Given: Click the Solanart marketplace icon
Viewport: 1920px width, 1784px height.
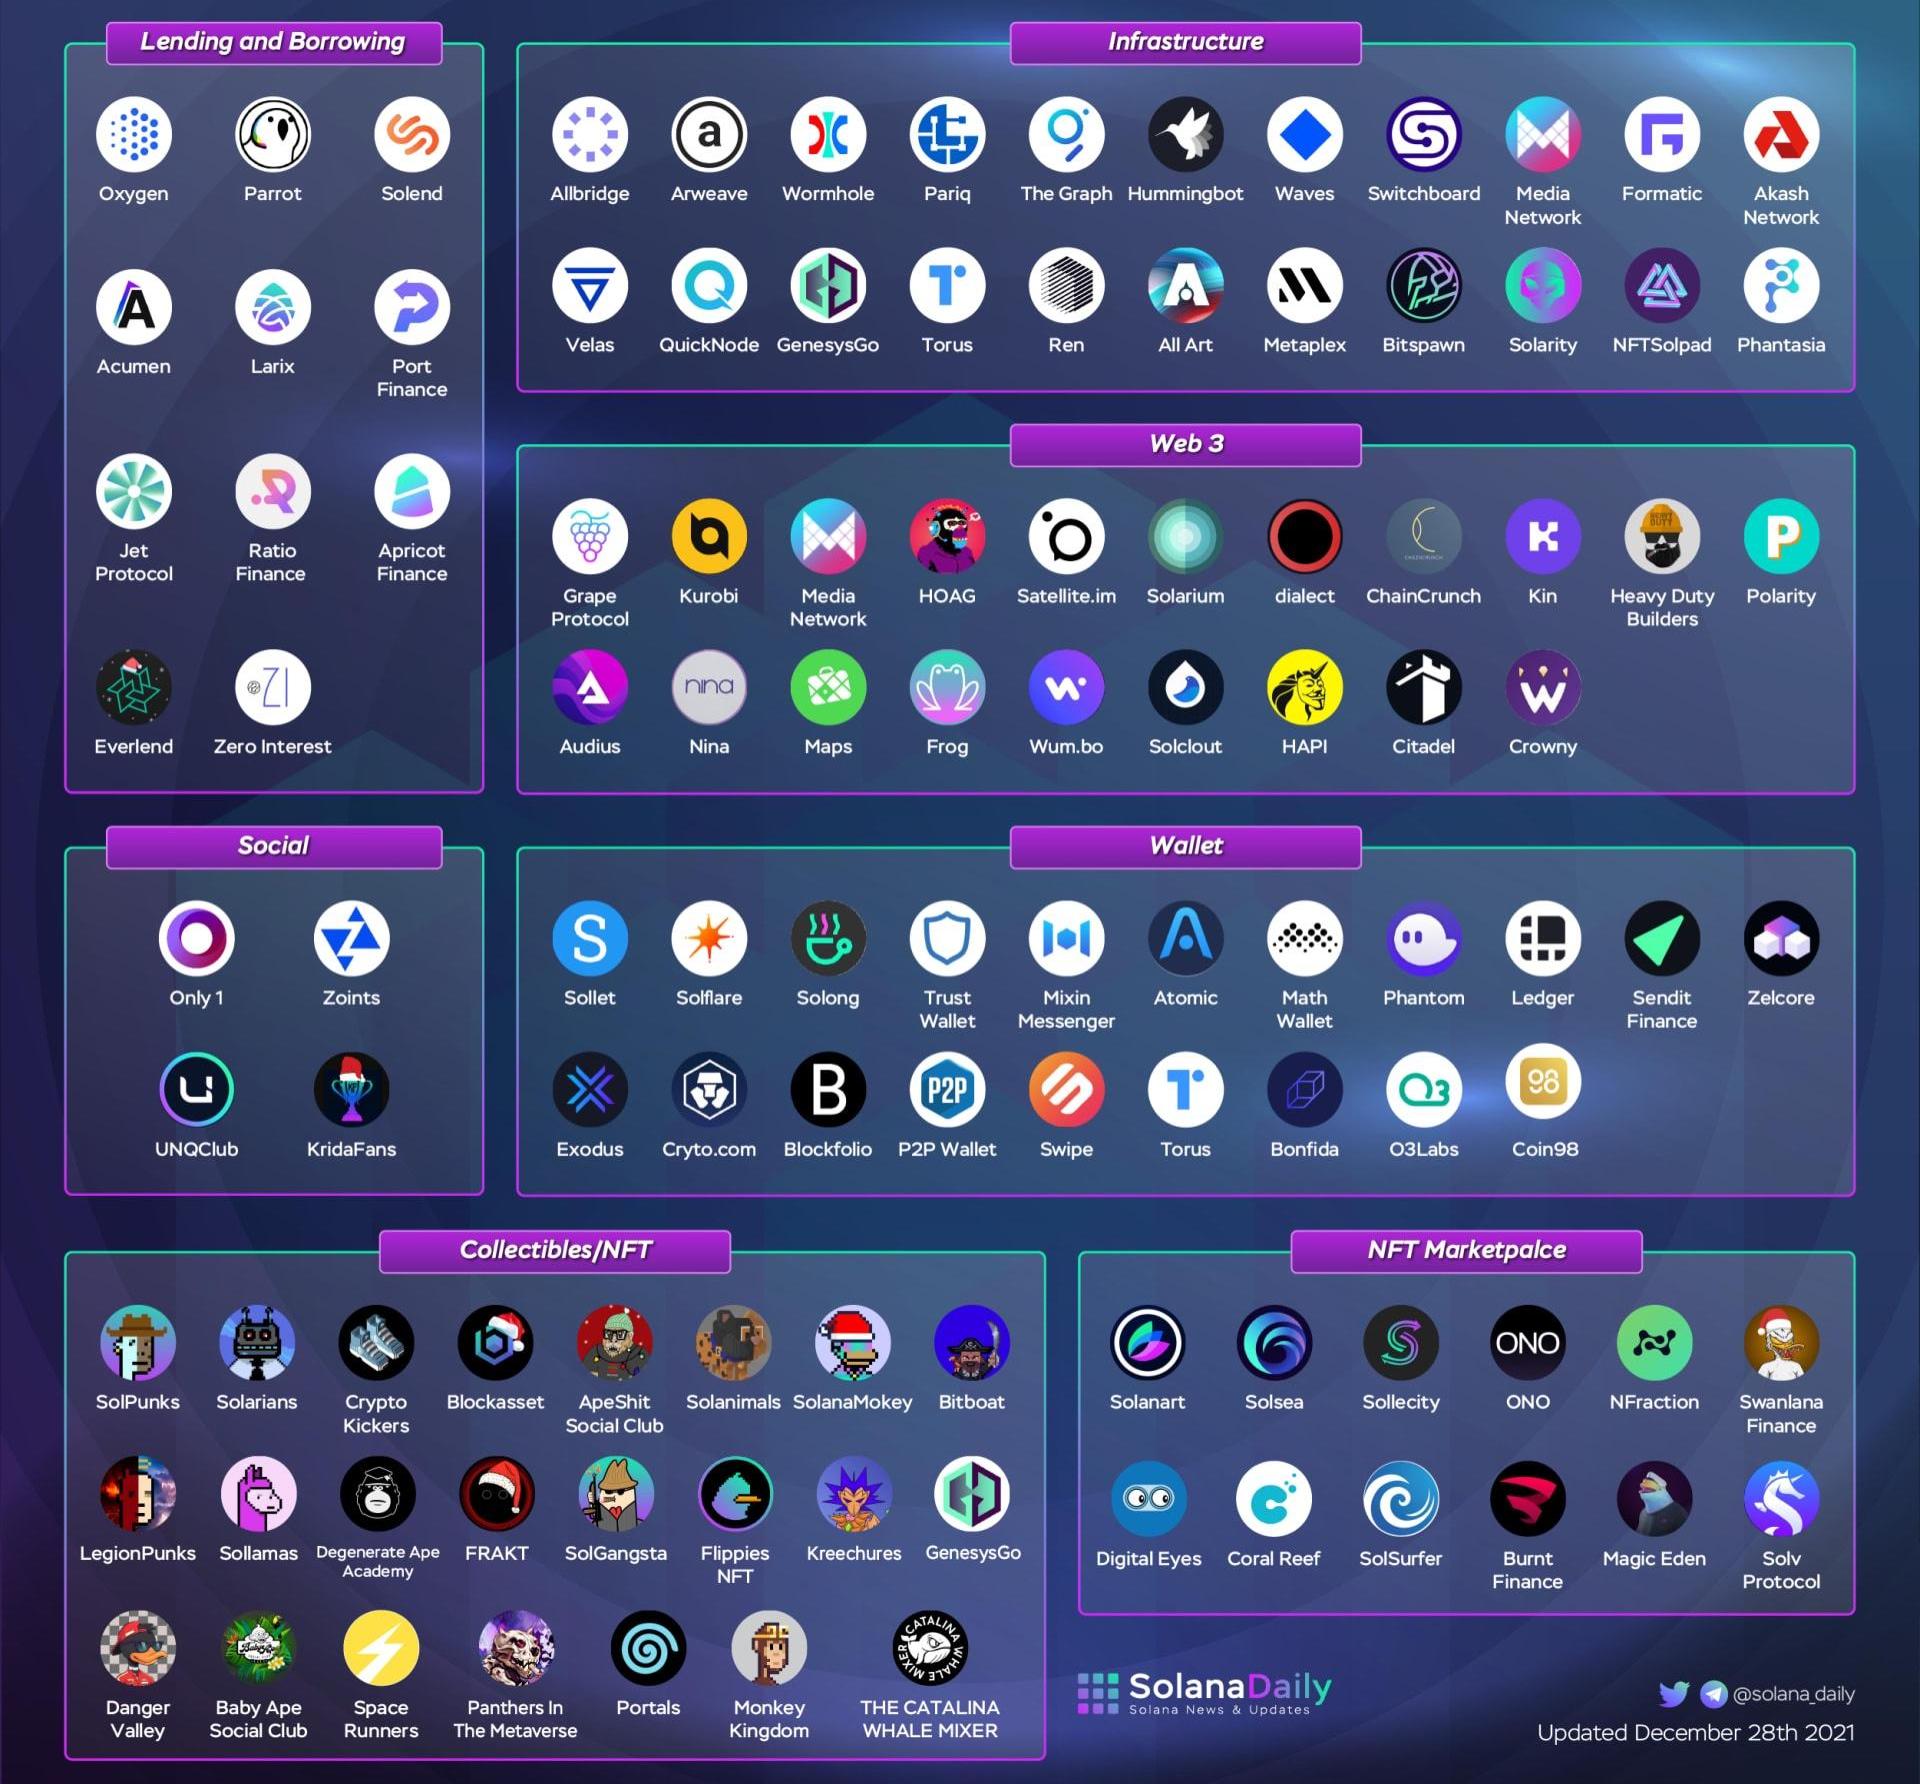Looking at the screenshot, I should [x=1147, y=1342].
